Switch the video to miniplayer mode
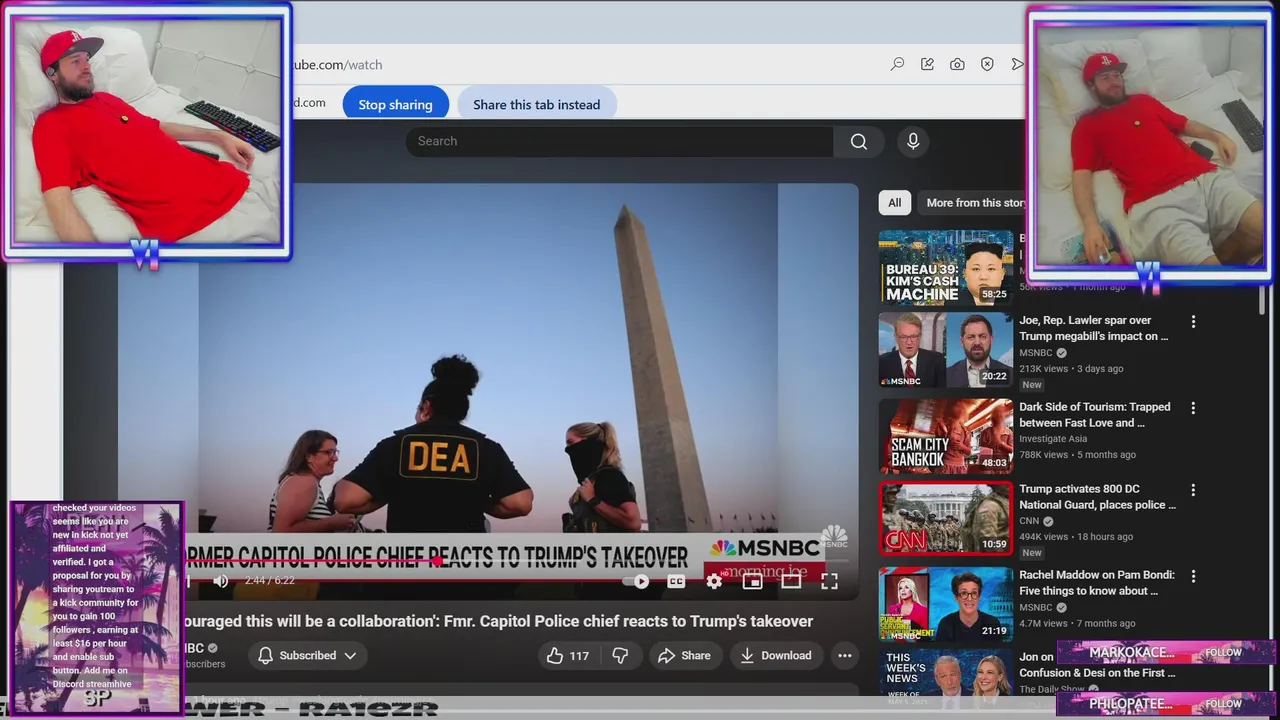Image resolution: width=1280 pixels, height=720 pixels. pyautogui.click(x=753, y=581)
